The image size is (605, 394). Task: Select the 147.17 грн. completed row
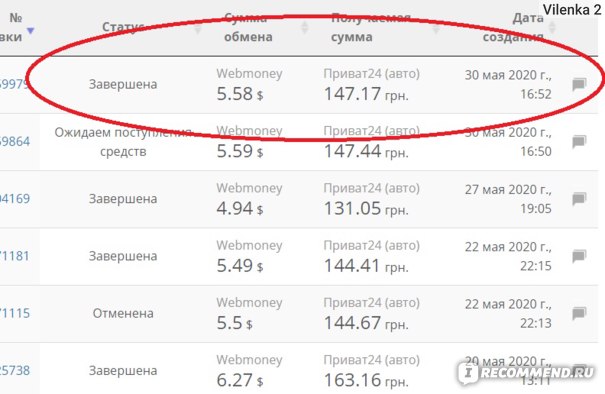point(299,85)
